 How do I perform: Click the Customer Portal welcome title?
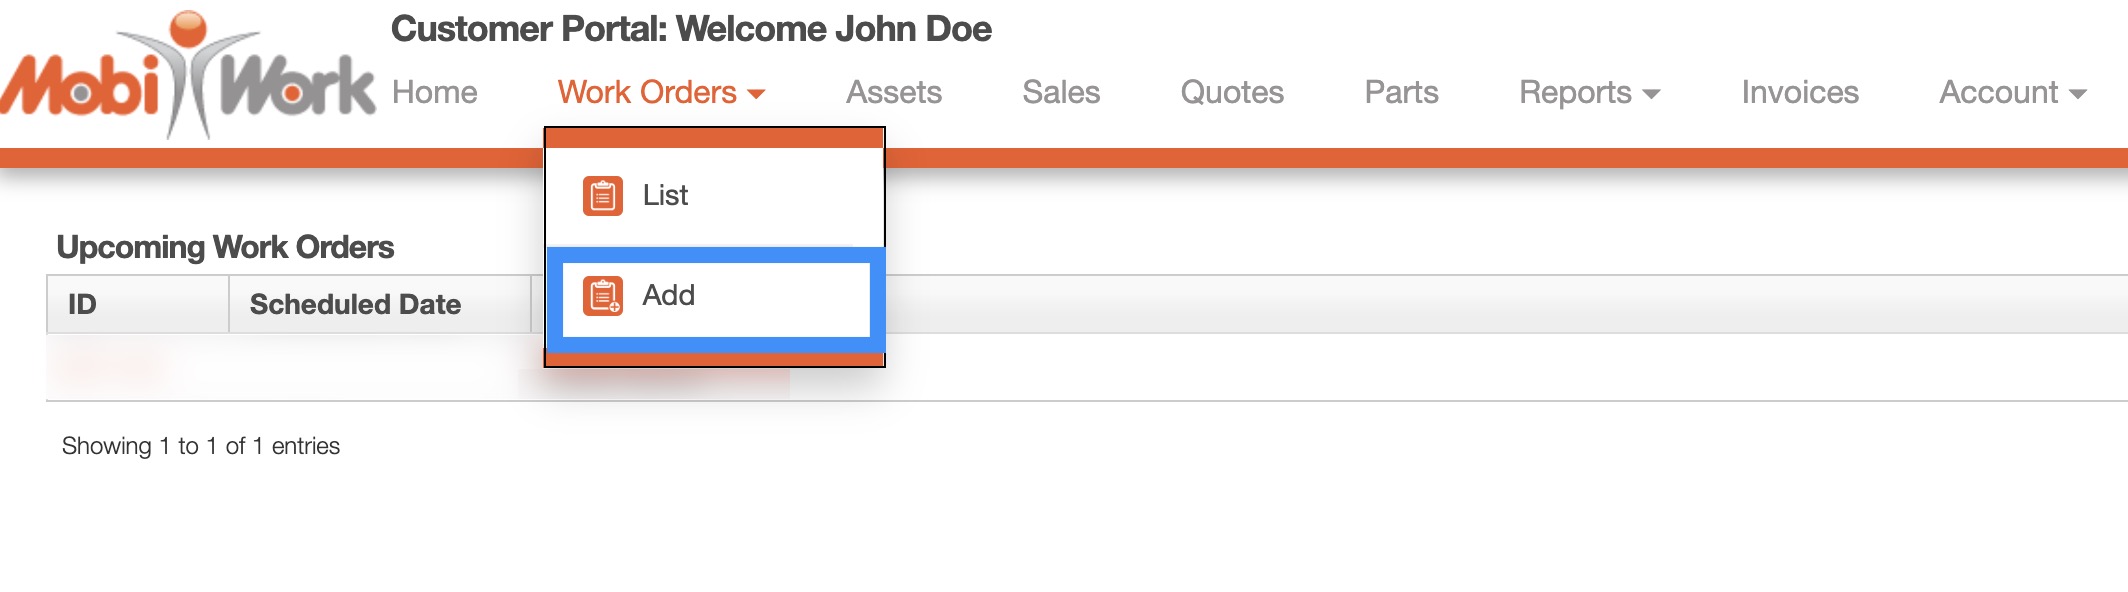[690, 29]
